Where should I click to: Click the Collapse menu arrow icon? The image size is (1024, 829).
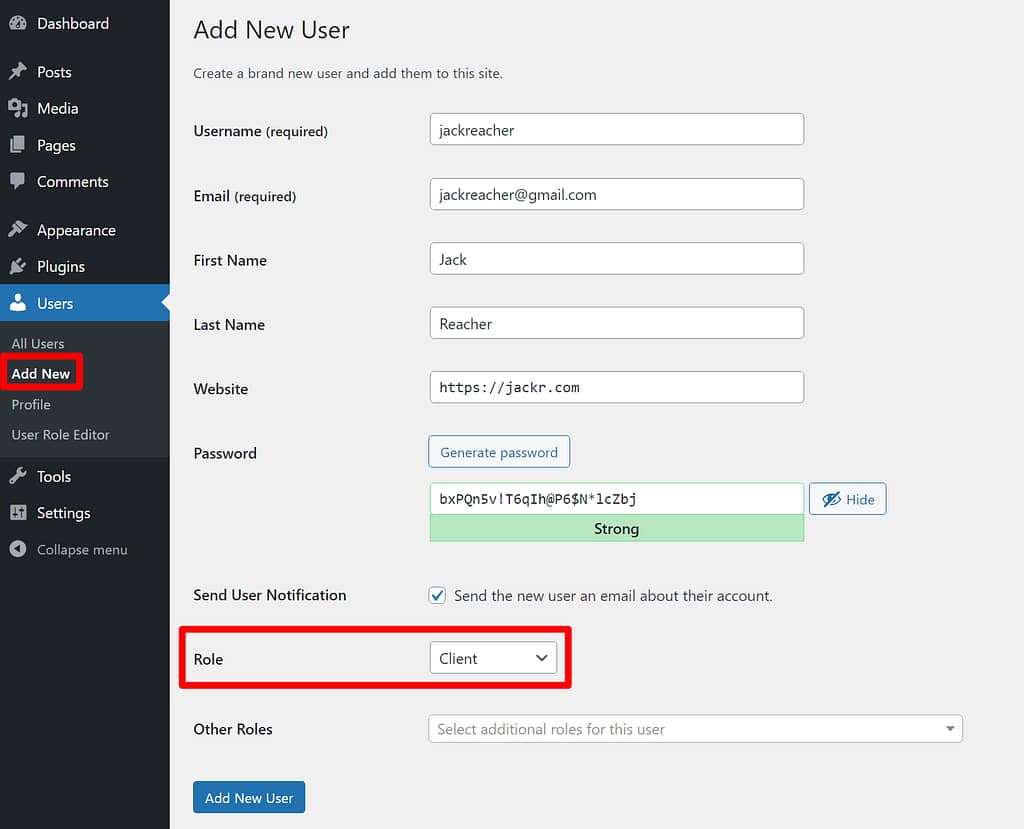pos(18,549)
